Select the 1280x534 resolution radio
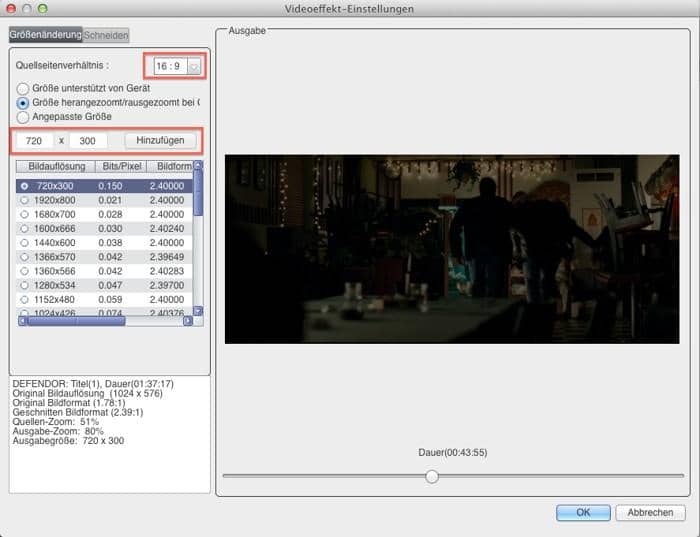 tap(25, 285)
